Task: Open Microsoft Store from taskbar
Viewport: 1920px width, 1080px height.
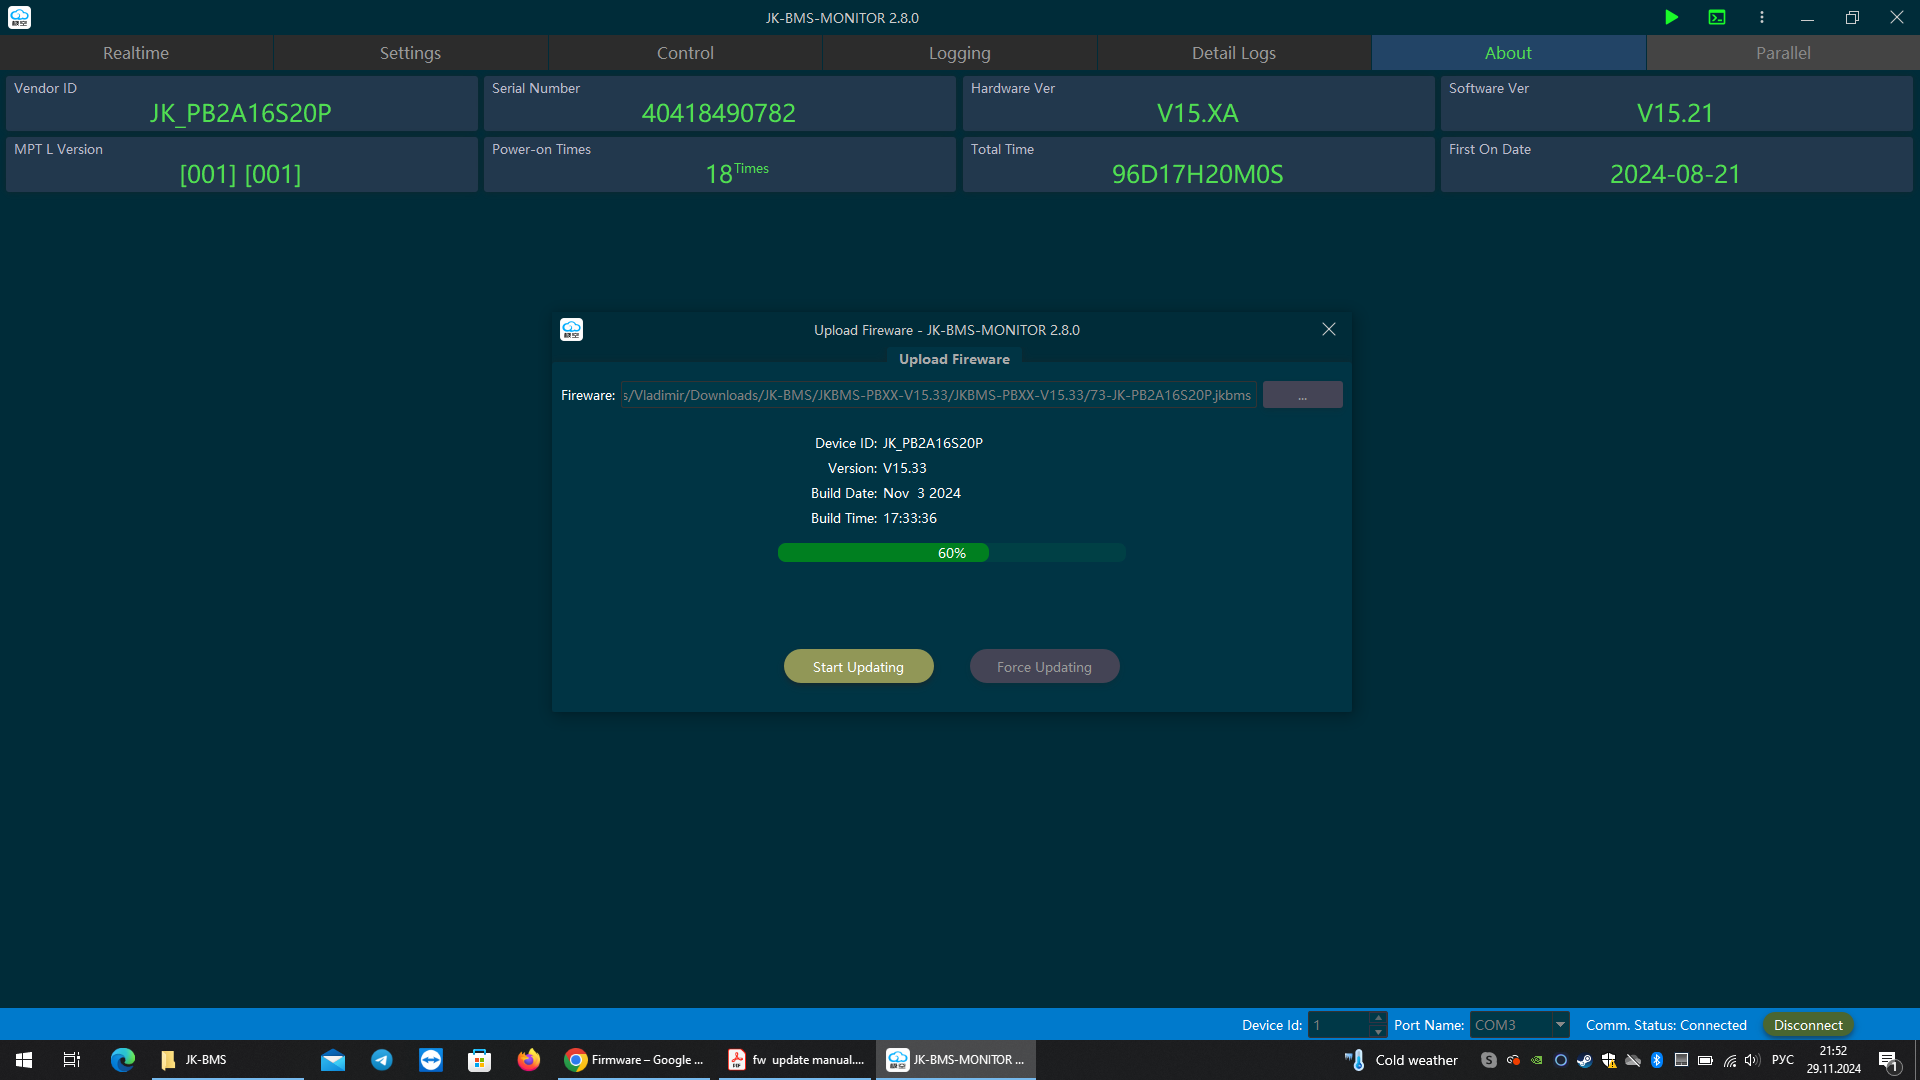Action: 480,1060
